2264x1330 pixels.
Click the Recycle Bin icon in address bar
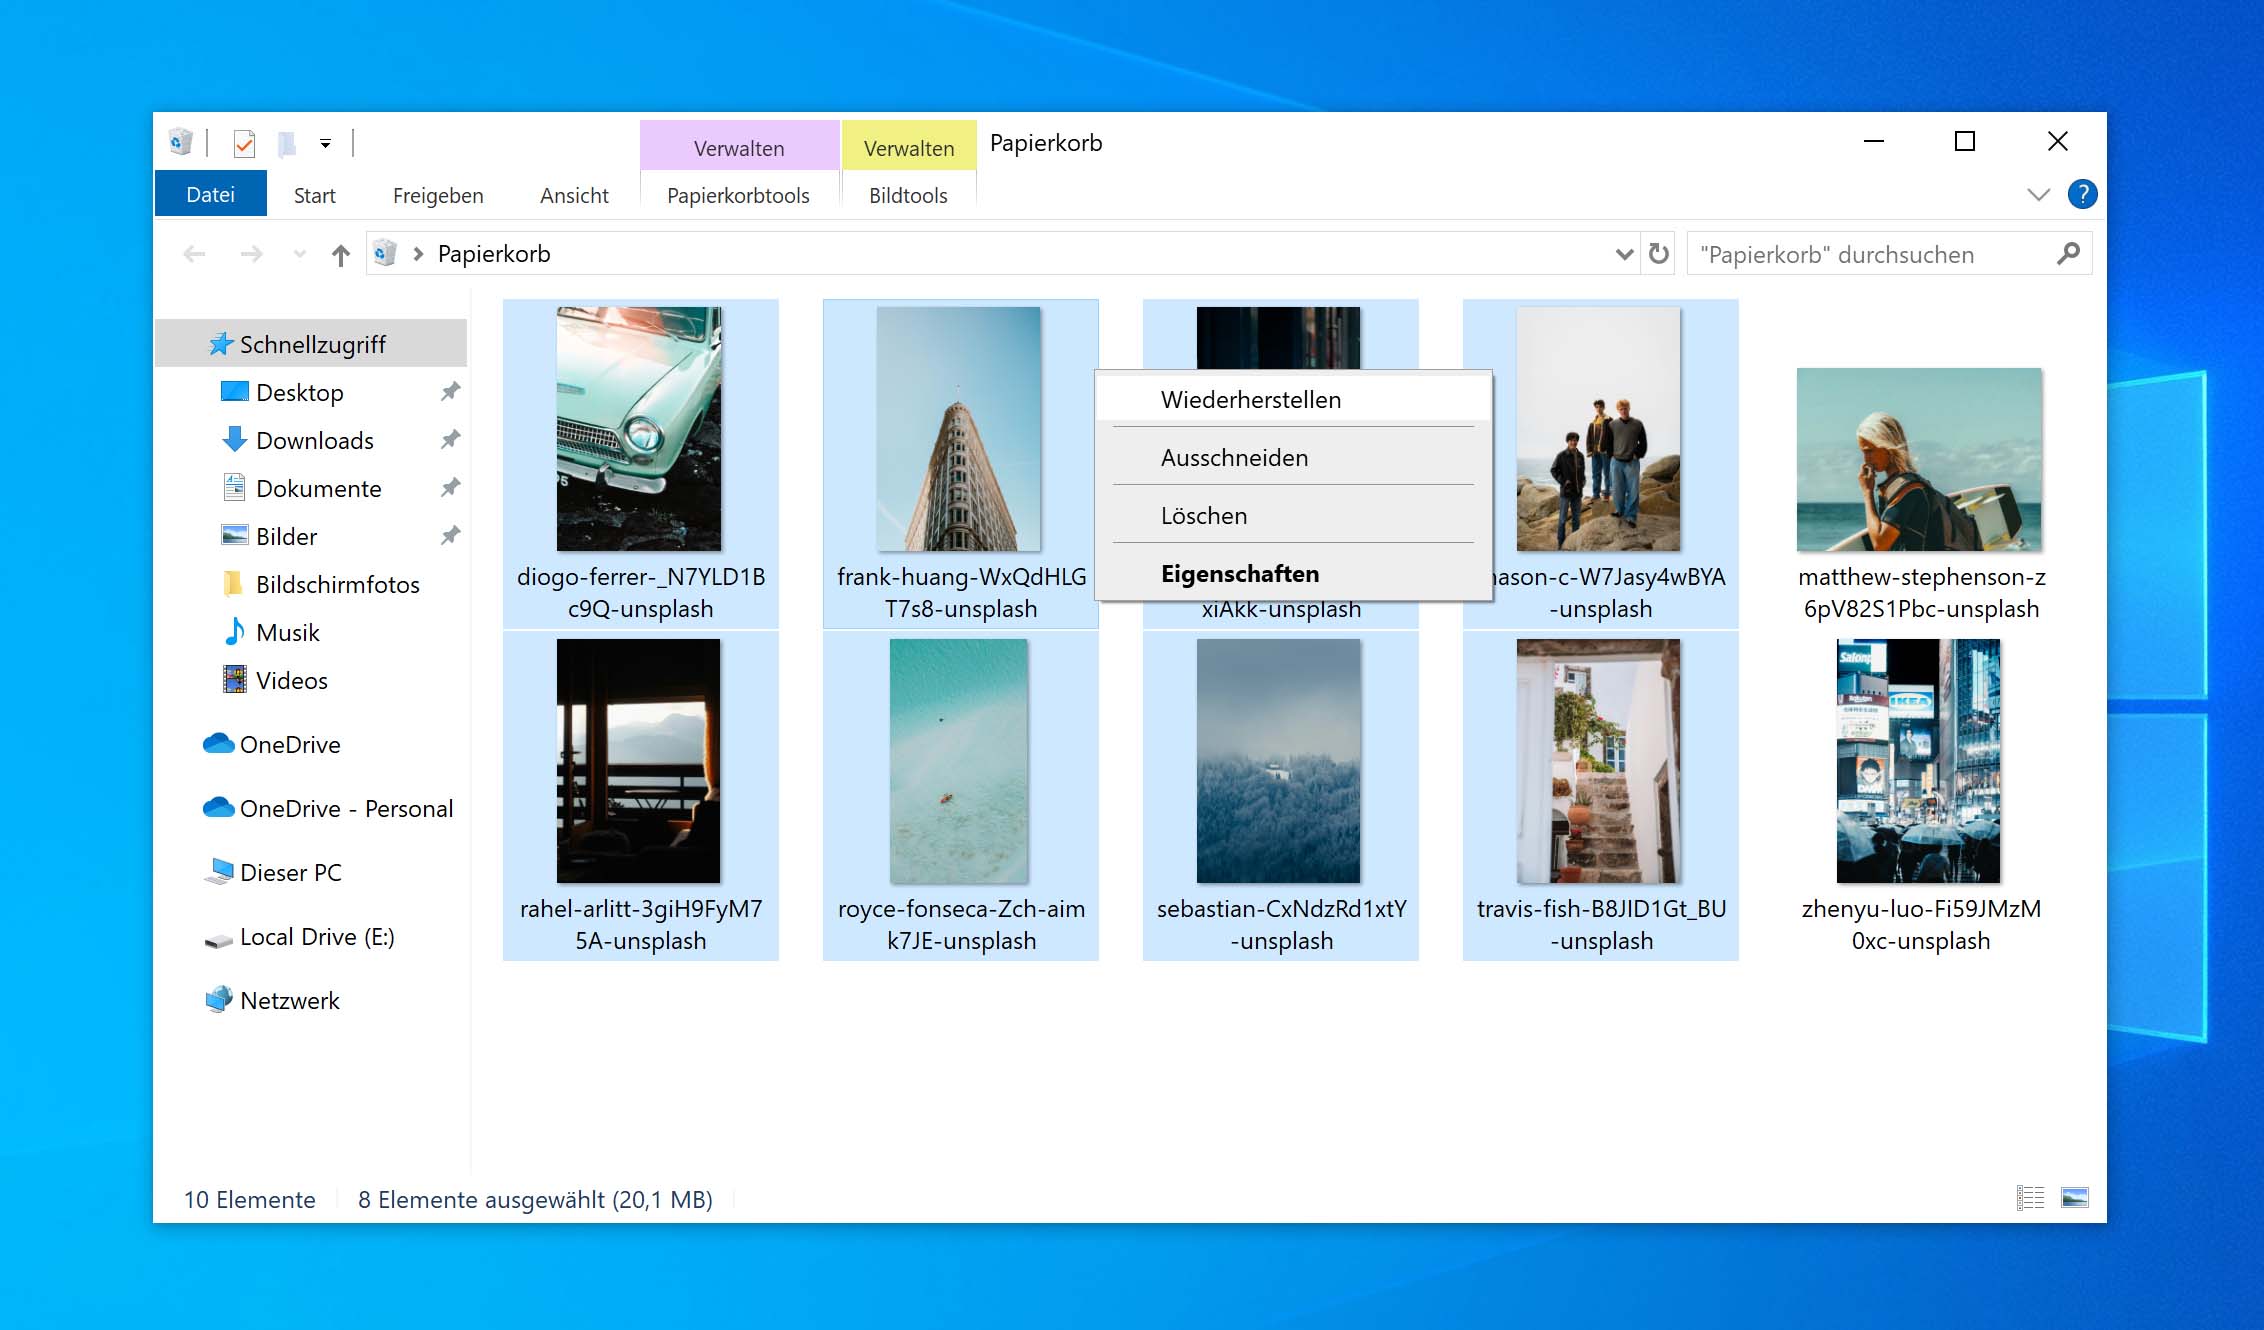[x=385, y=253]
